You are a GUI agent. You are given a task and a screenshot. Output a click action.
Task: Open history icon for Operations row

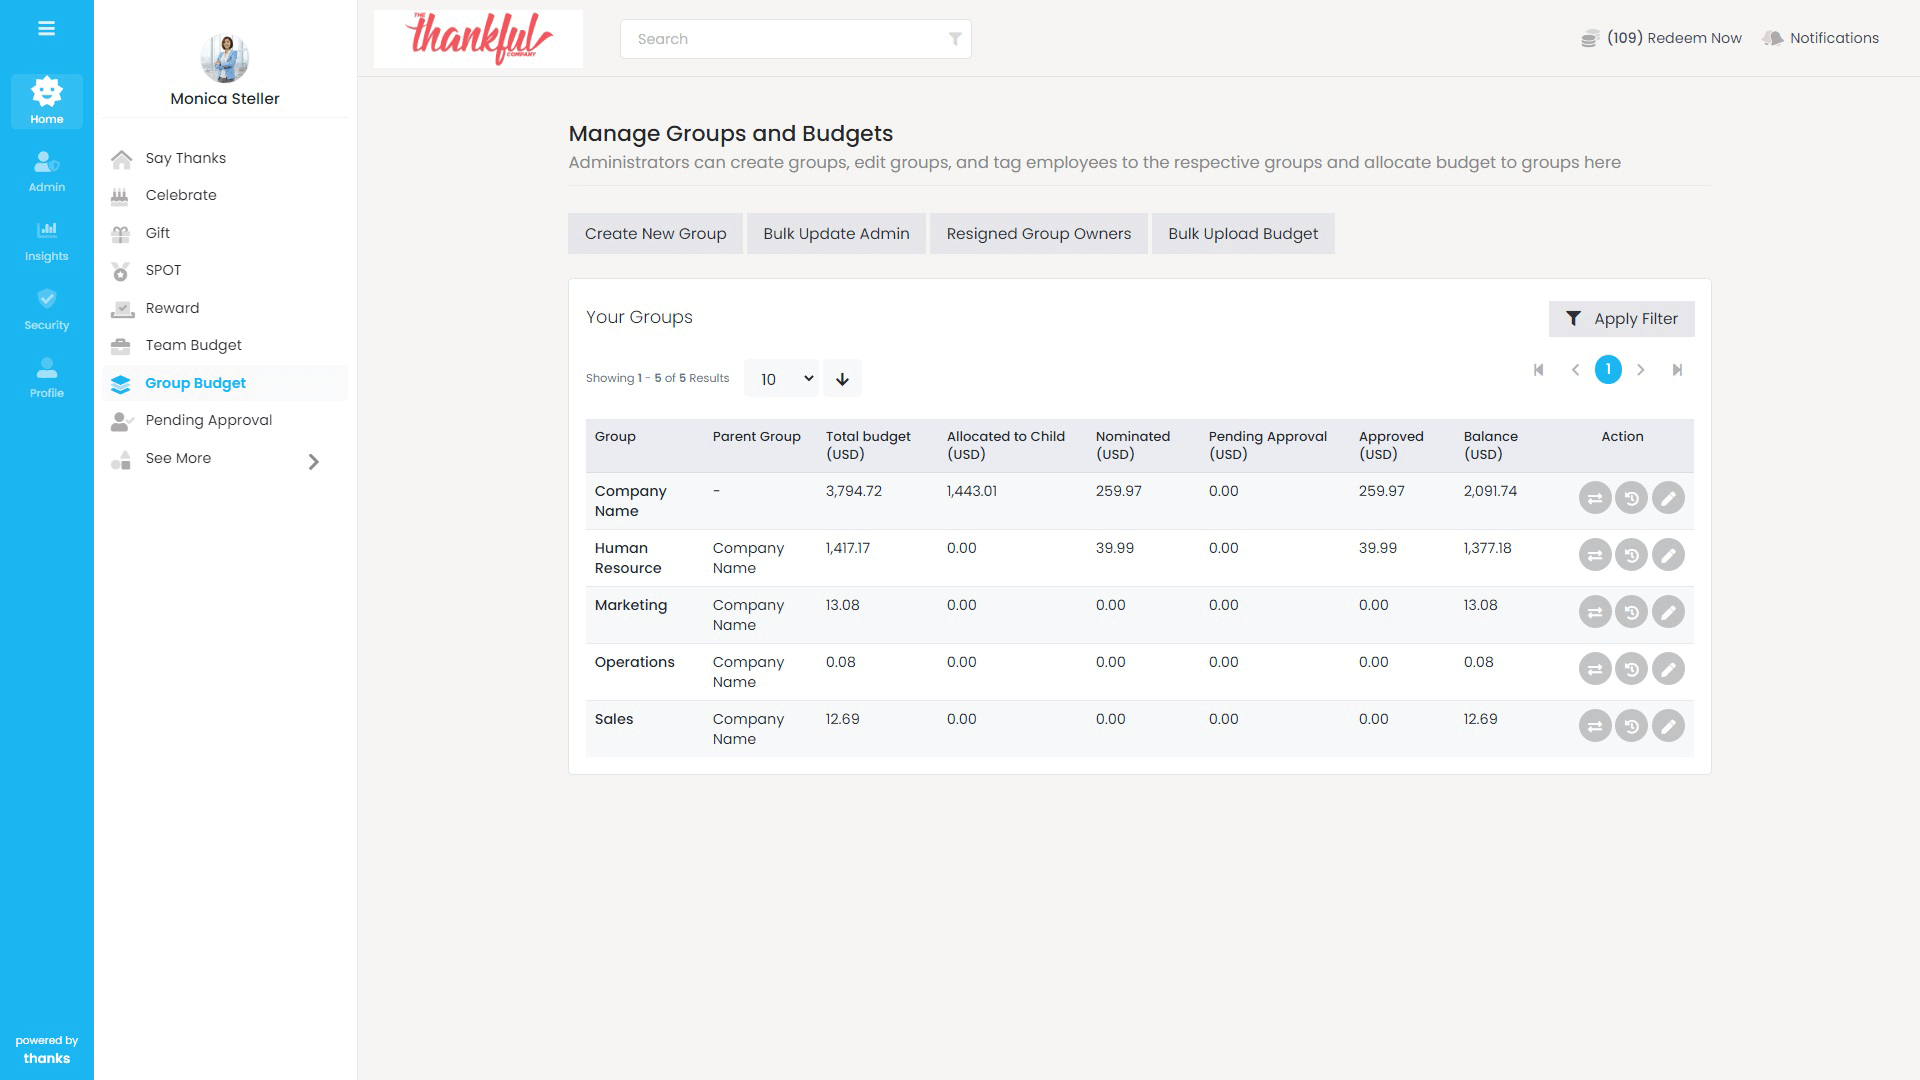click(x=1631, y=669)
